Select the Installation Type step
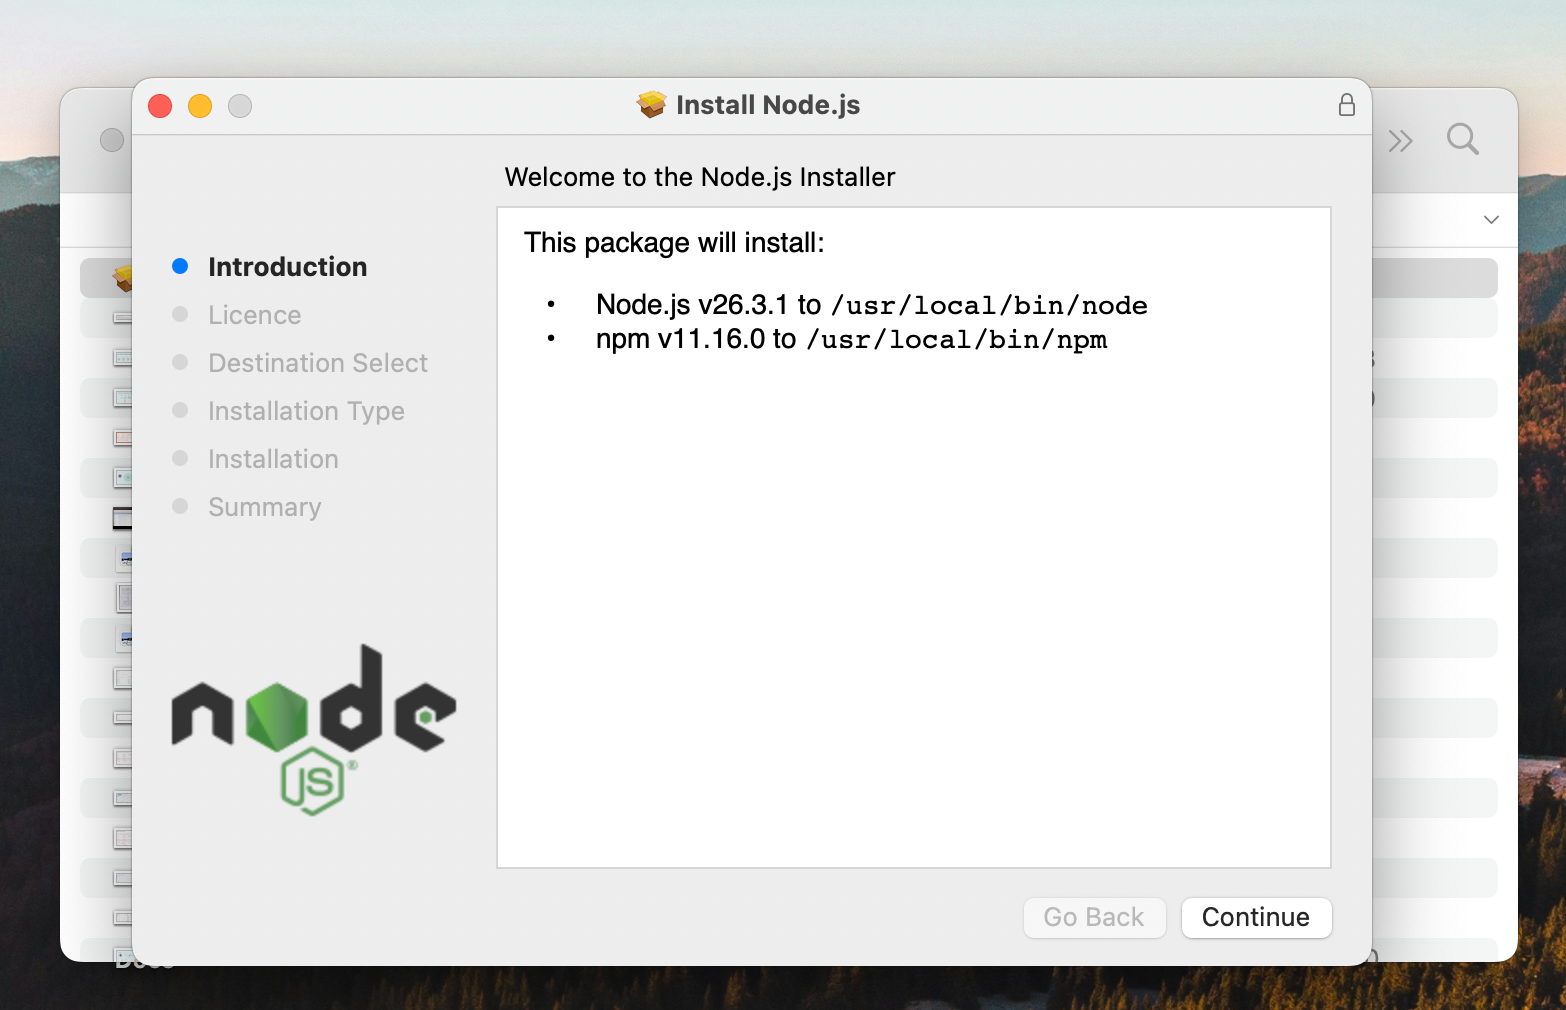The height and width of the screenshot is (1010, 1566). coord(306,411)
